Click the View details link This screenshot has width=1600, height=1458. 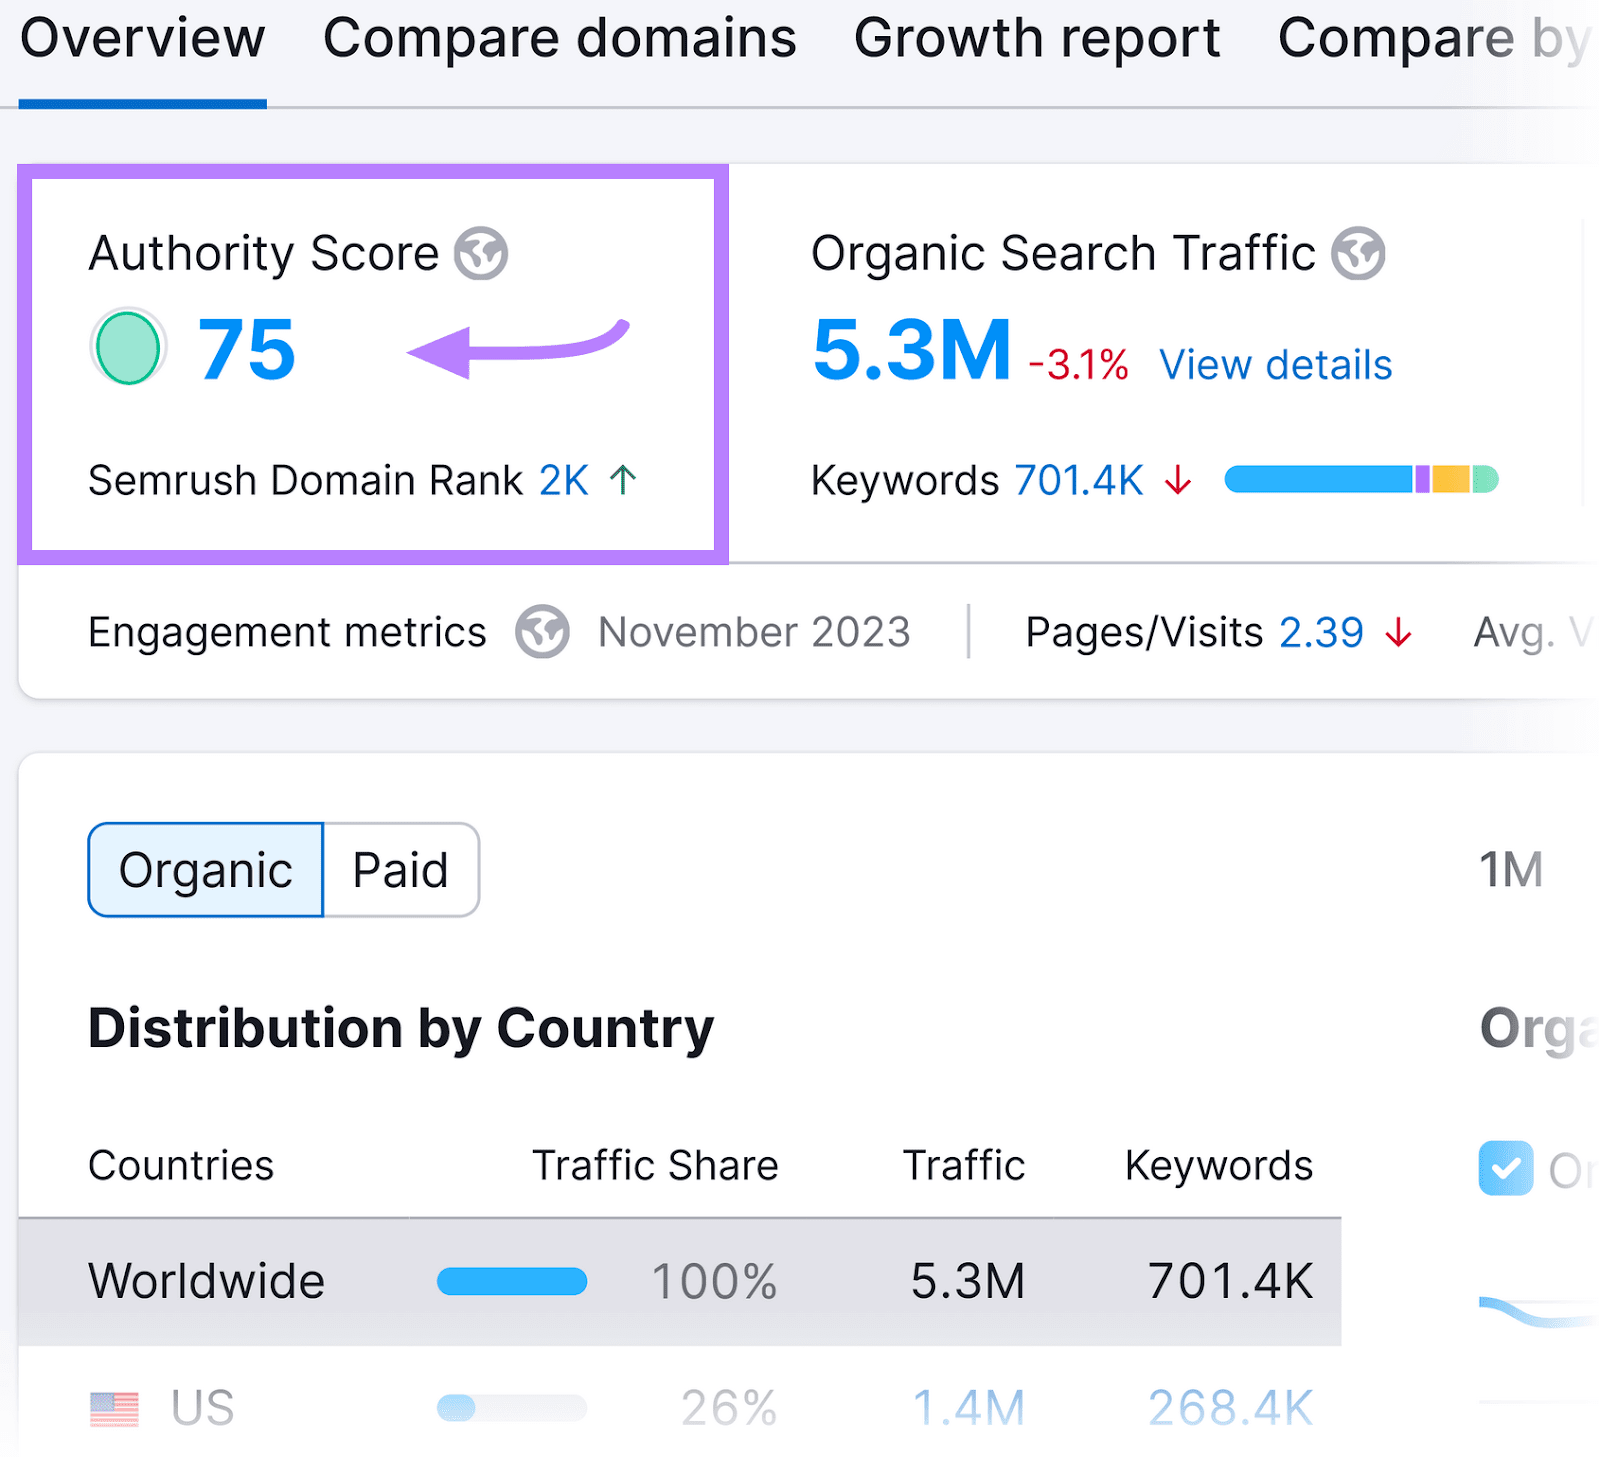pyautogui.click(x=1275, y=364)
